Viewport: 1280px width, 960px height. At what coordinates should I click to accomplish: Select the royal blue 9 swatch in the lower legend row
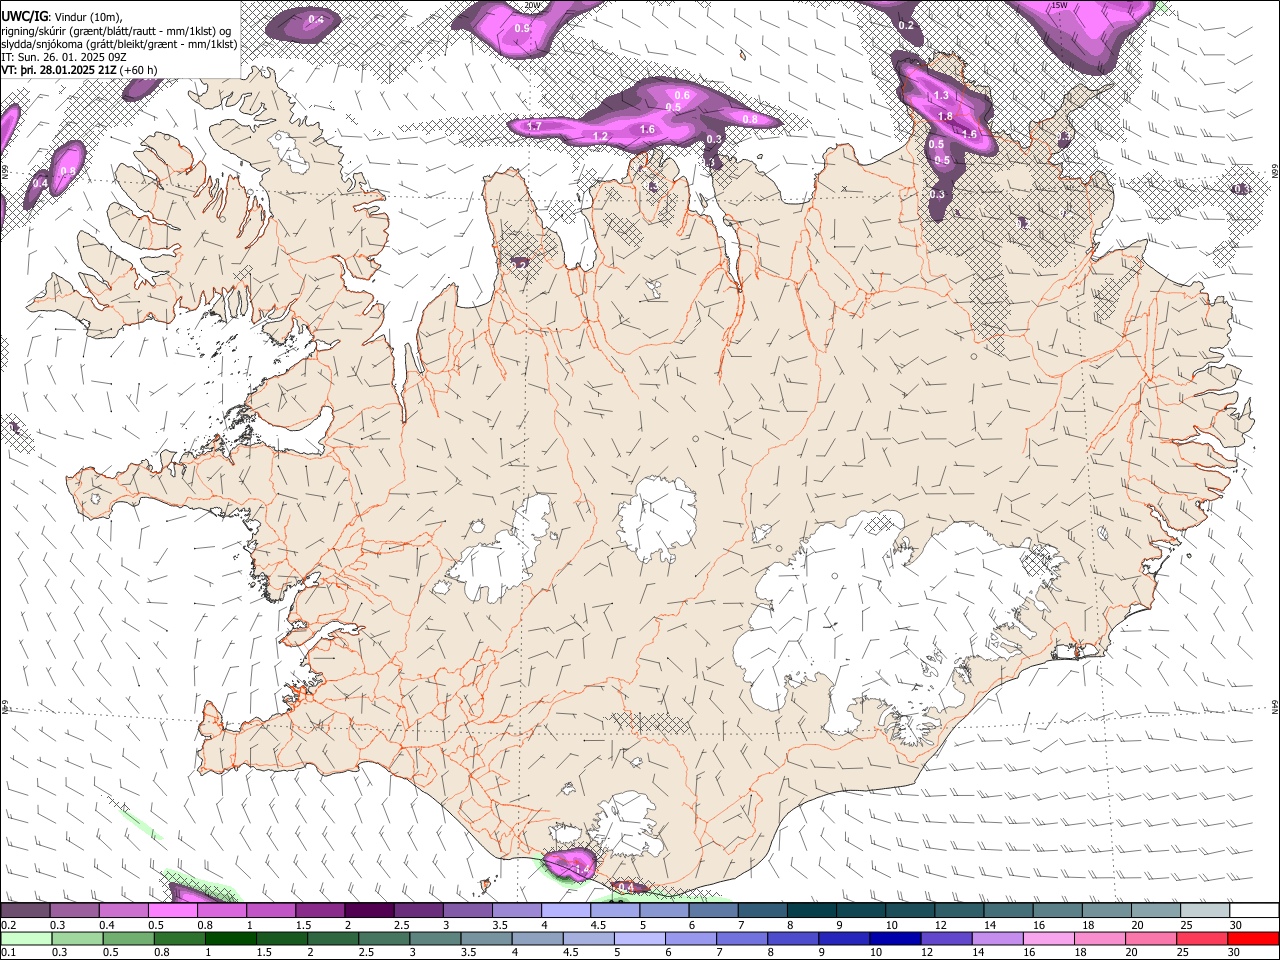pyautogui.click(x=843, y=938)
